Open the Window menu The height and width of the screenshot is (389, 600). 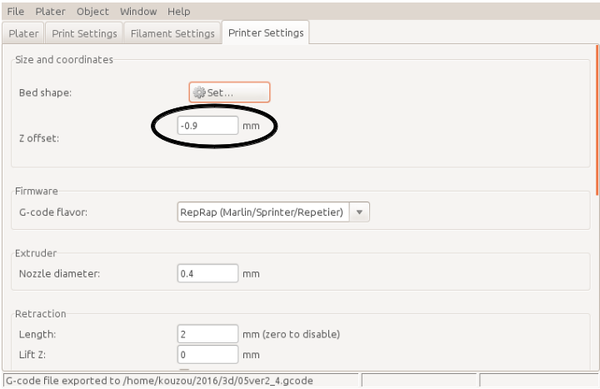click(x=139, y=11)
